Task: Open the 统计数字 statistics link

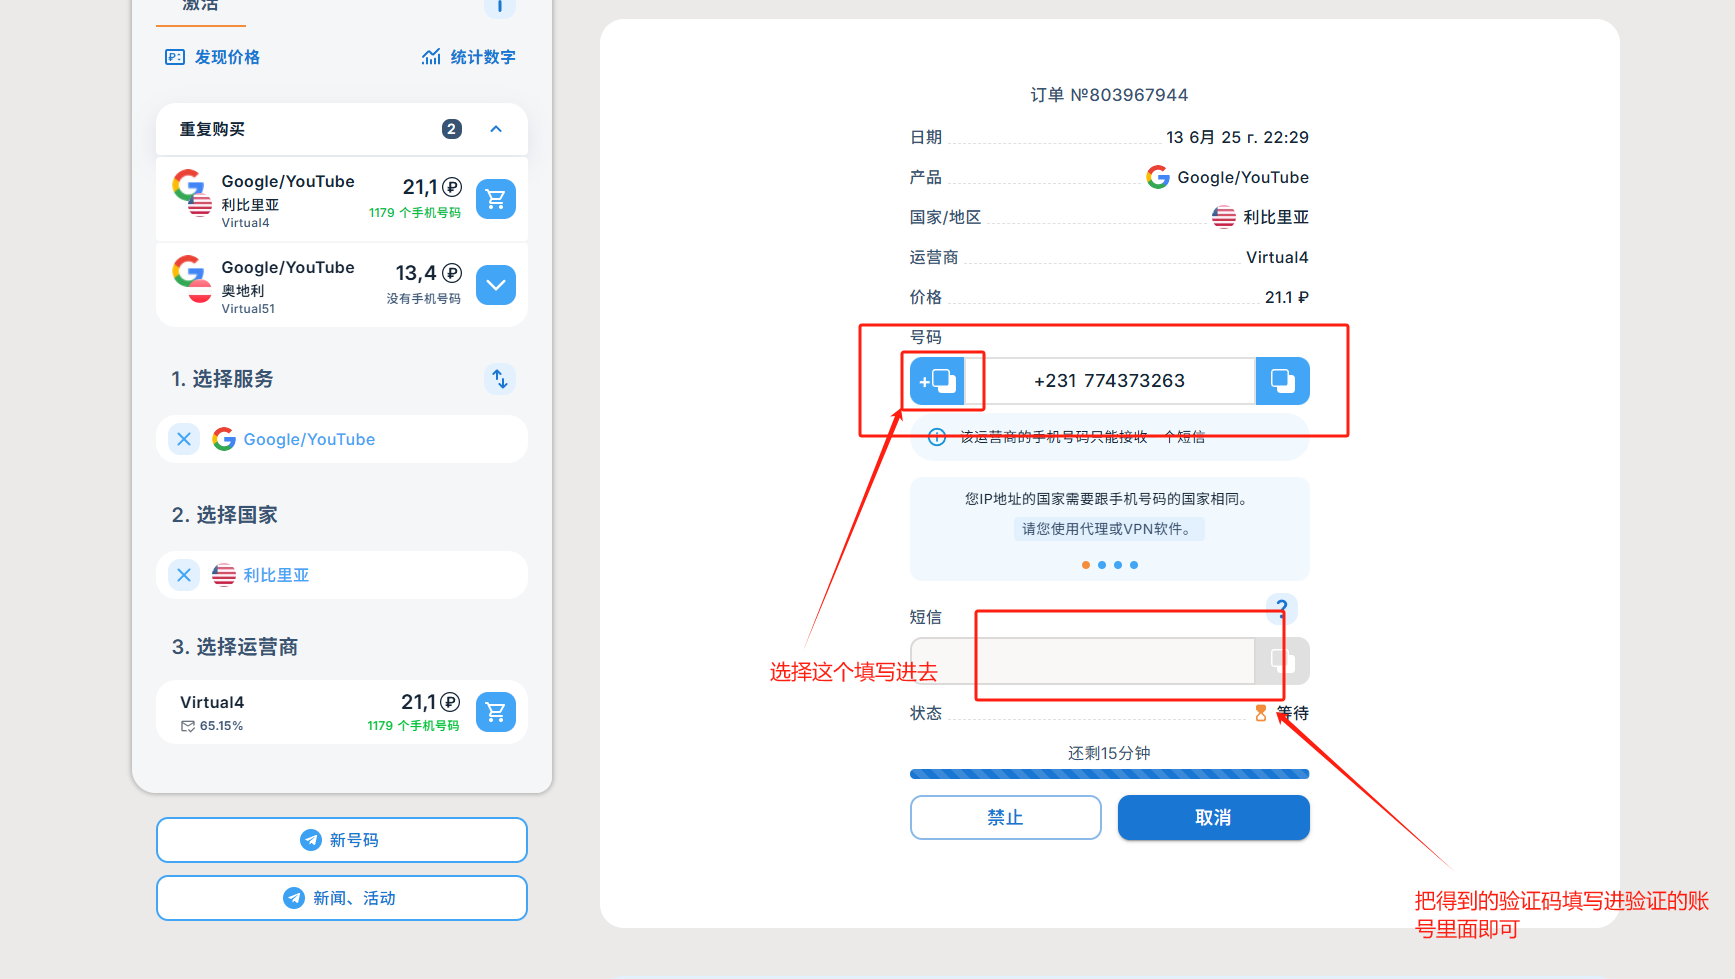Action: [468, 57]
